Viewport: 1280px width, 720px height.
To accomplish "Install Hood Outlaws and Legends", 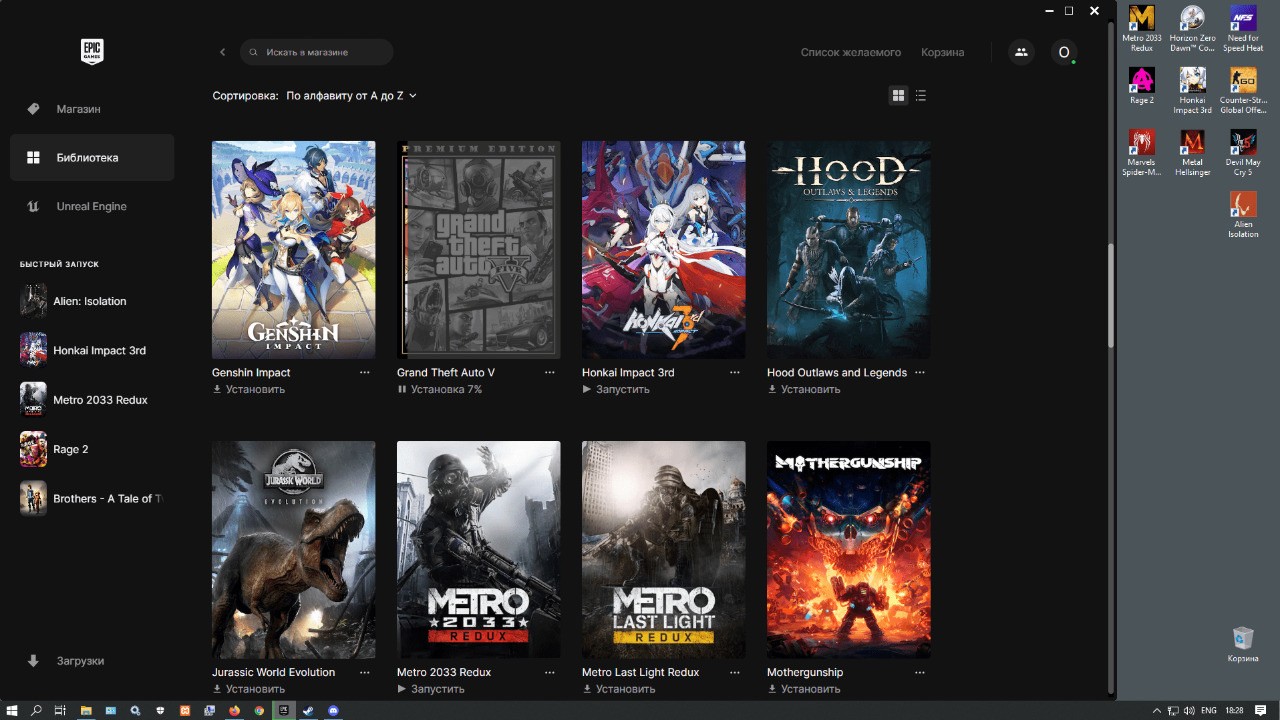I will tap(804, 390).
